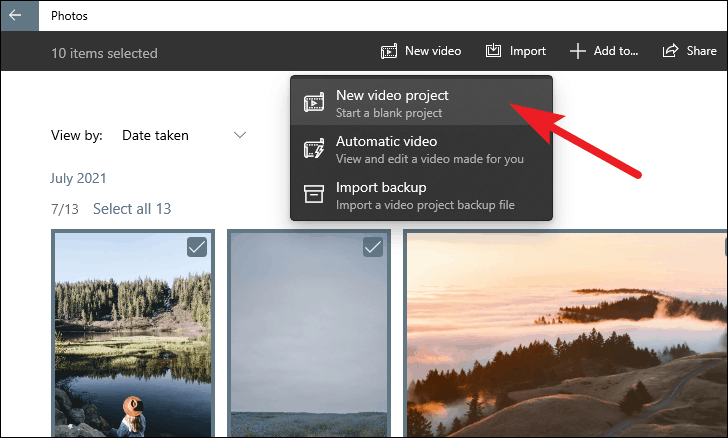Choose Automatic video from the menu
The image size is (728, 438).
tap(421, 149)
